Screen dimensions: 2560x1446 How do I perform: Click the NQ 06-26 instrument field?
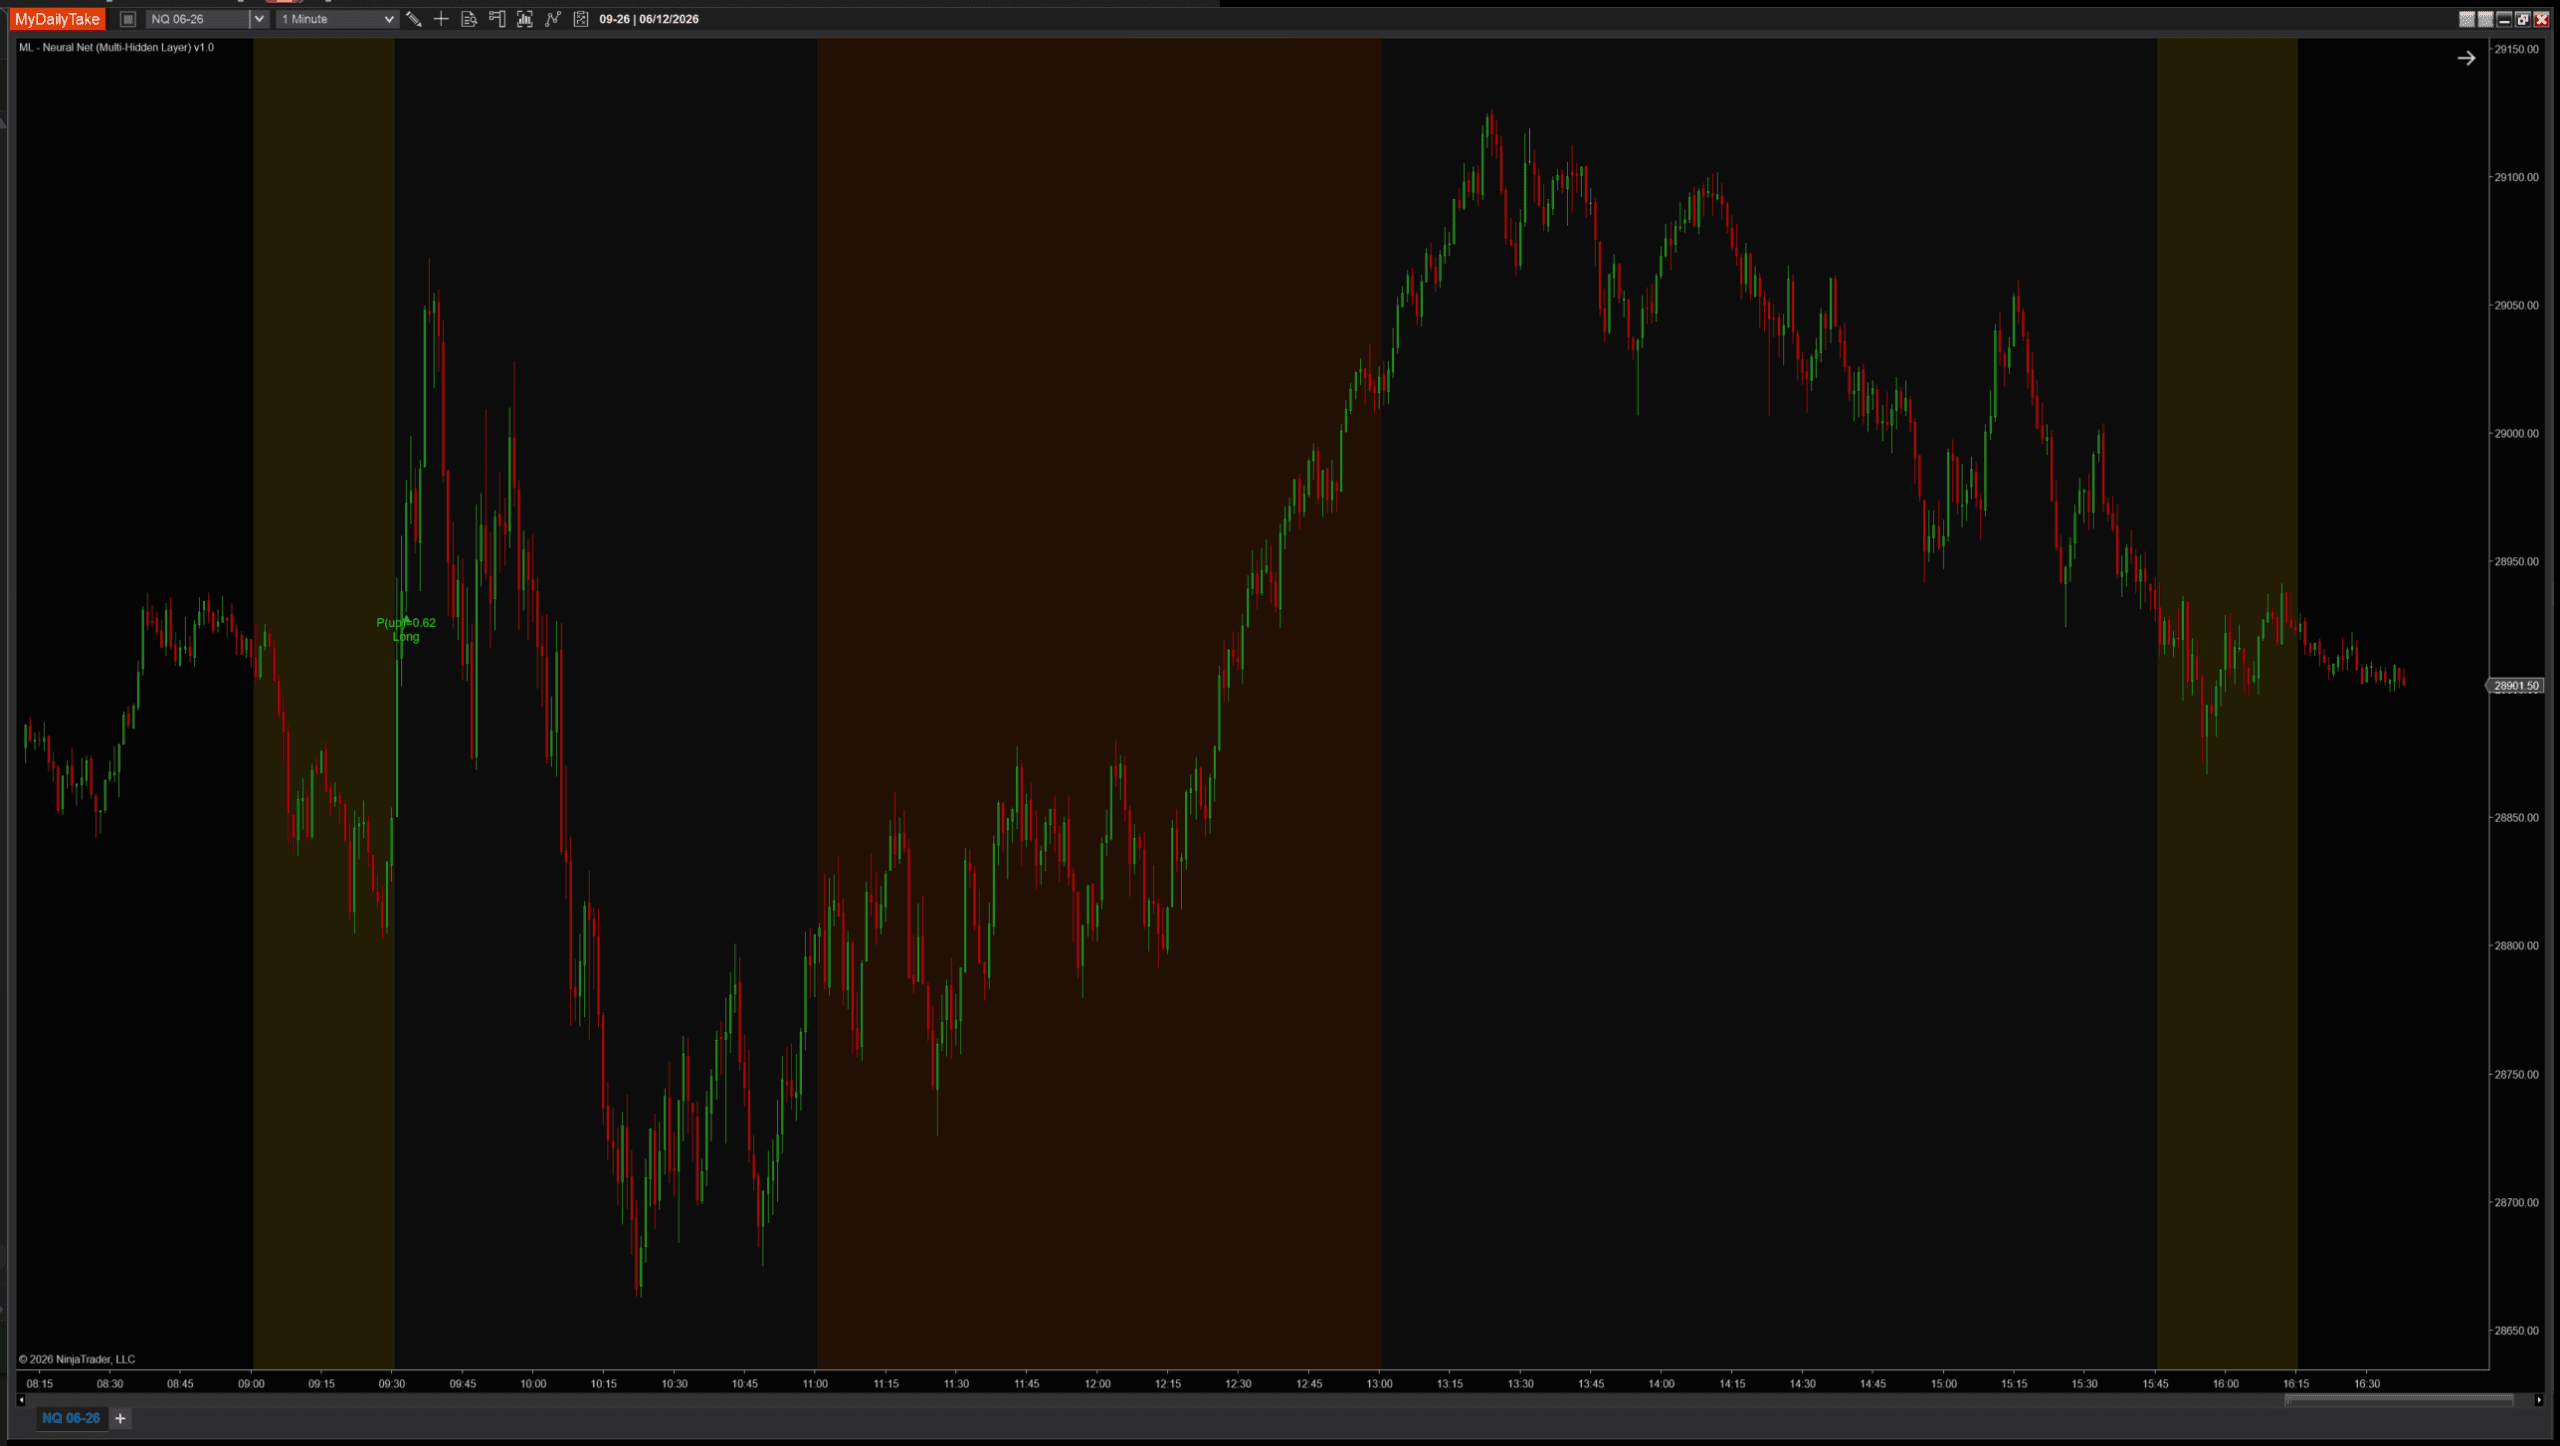pos(198,19)
